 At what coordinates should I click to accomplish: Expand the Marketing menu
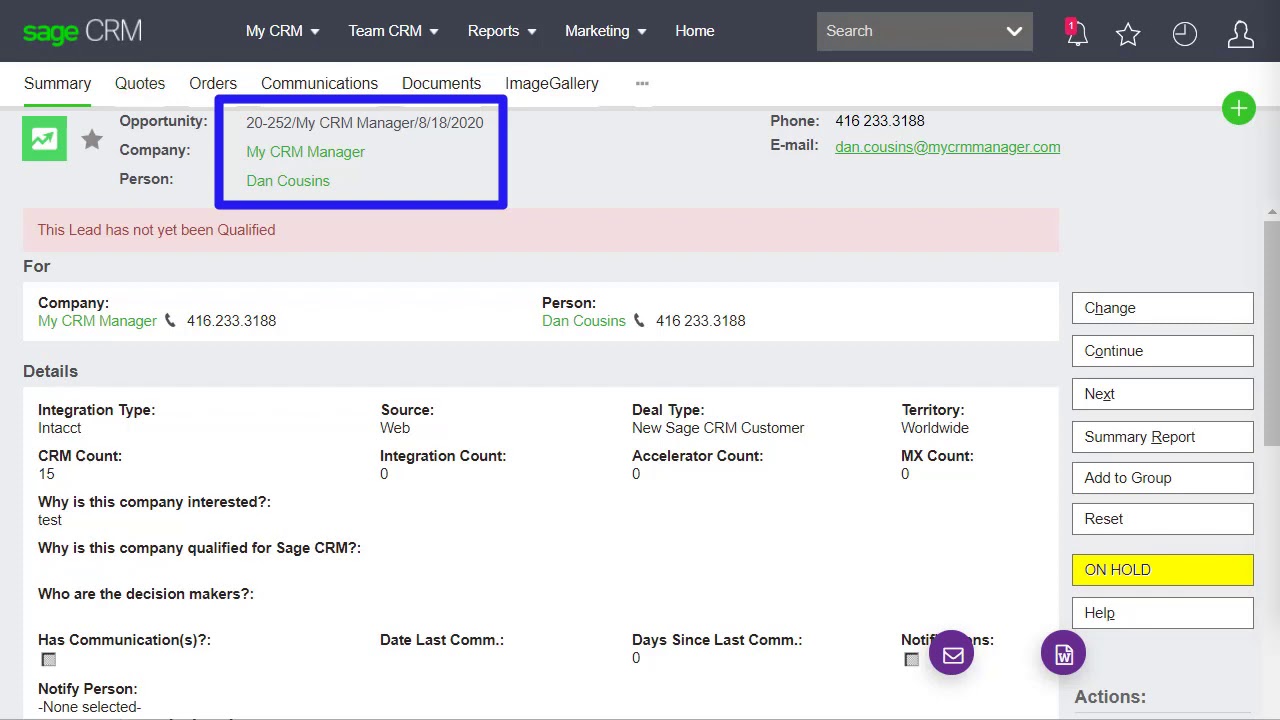(x=605, y=31)
